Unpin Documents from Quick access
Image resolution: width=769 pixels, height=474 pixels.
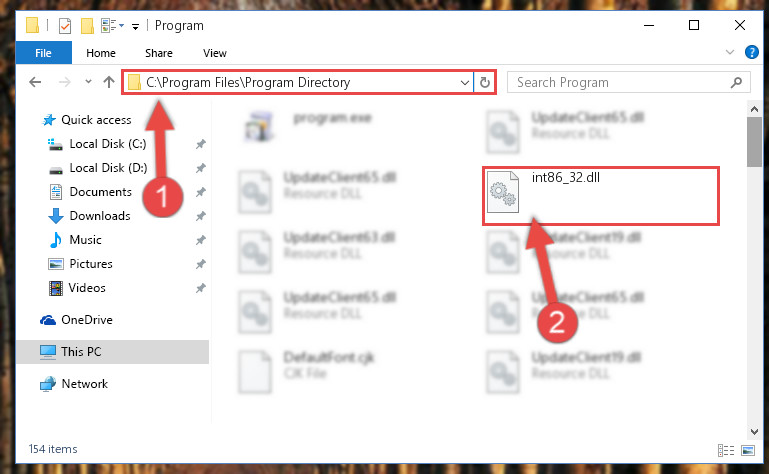point(201,192)
